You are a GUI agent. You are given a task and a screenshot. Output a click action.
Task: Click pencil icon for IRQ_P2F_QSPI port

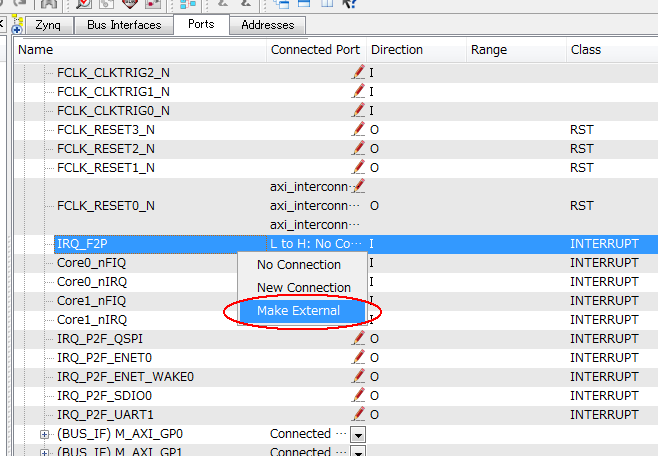358,339
